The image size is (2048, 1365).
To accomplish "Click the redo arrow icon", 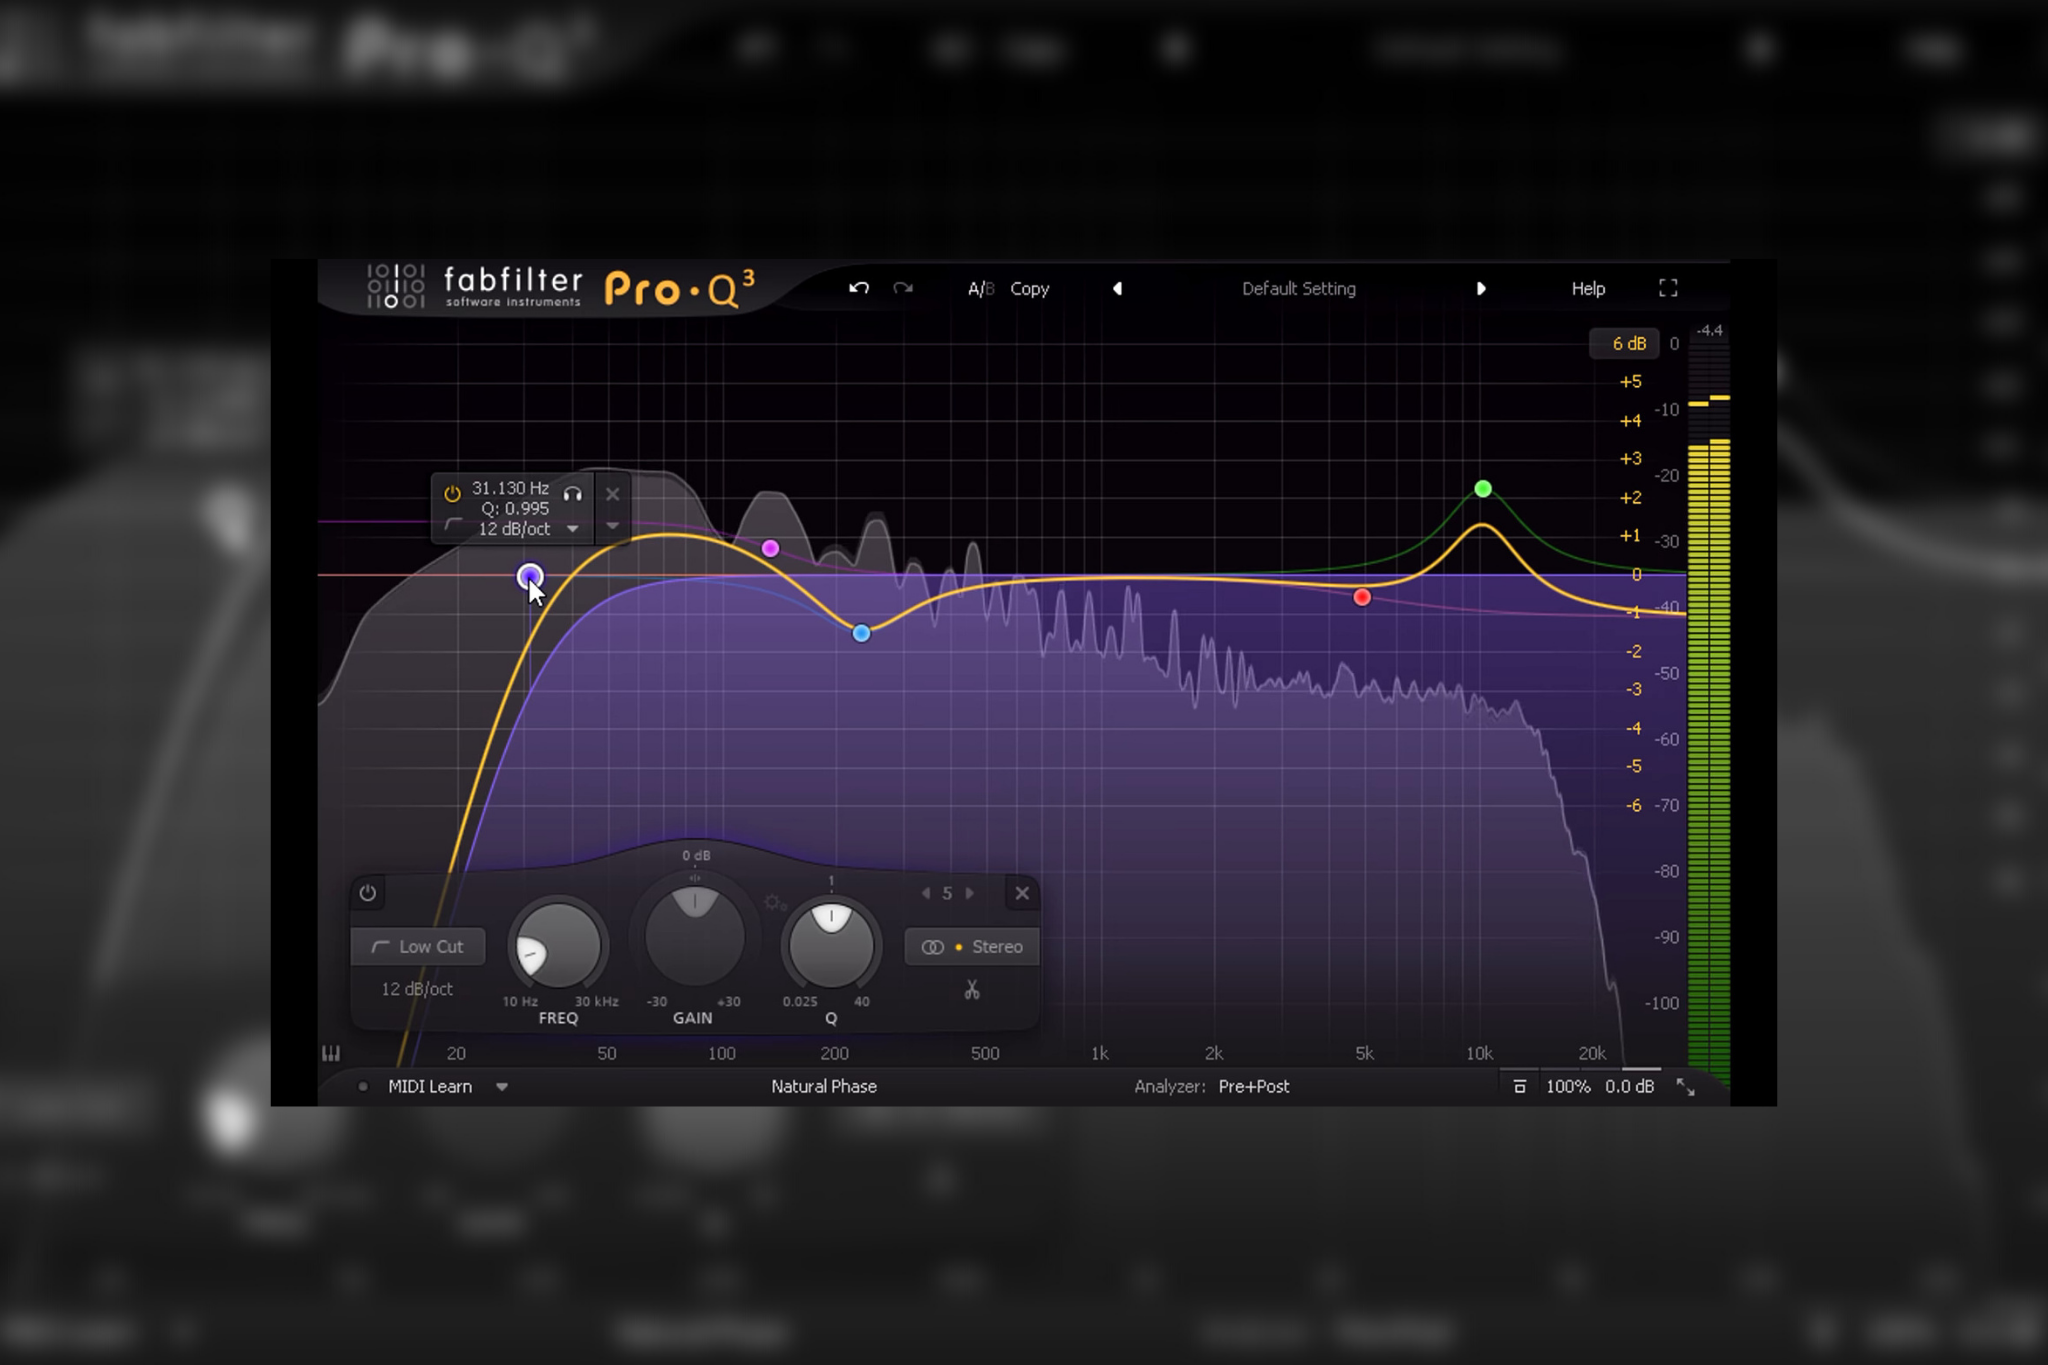I will (903, 288).
